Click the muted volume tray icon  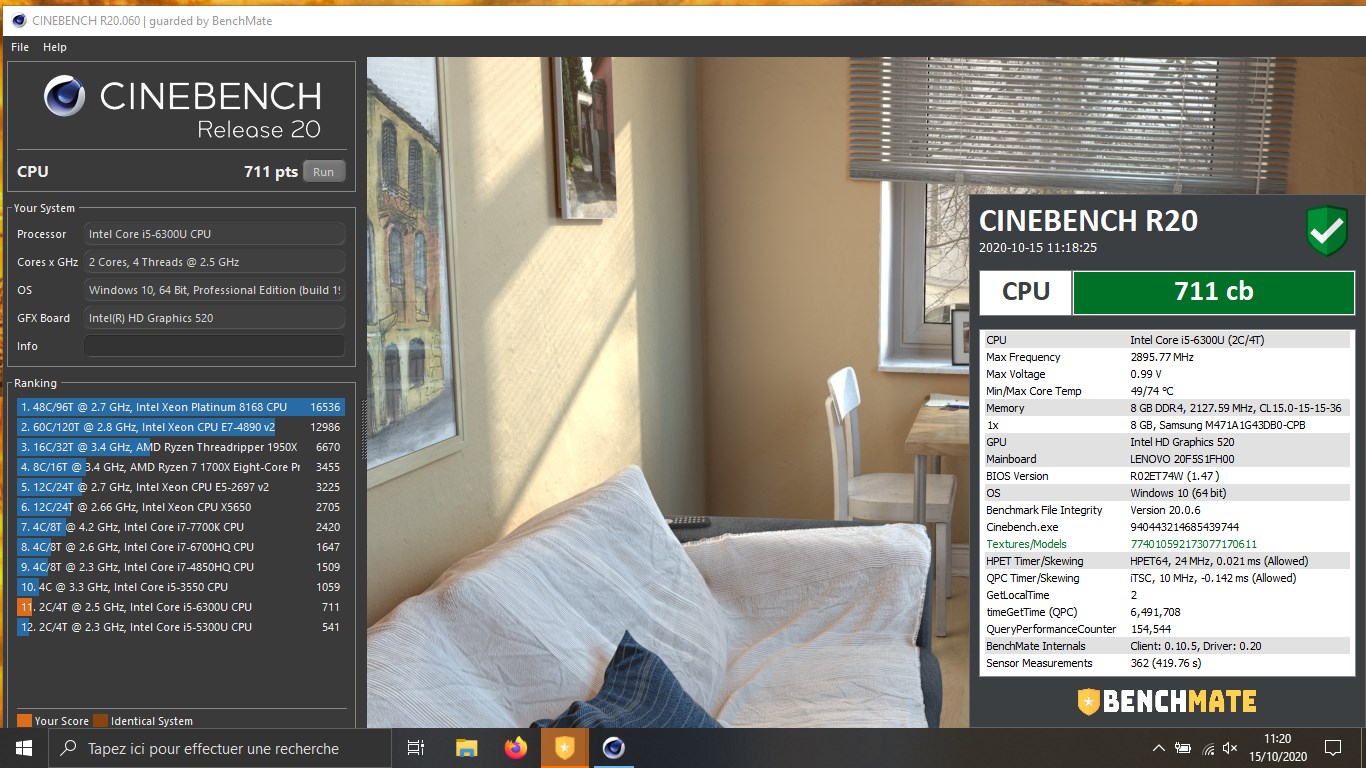pos(1231,748)
